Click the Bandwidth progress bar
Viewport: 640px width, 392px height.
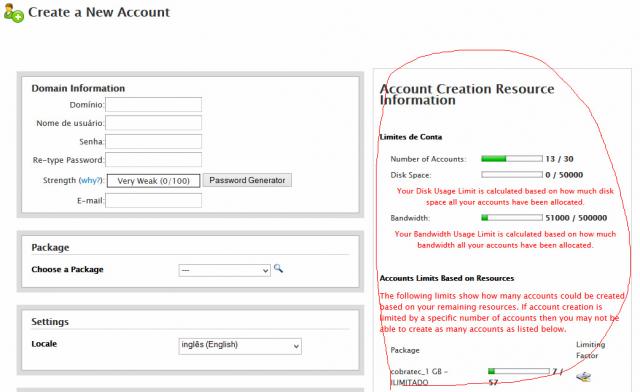(x=512, y=218)
